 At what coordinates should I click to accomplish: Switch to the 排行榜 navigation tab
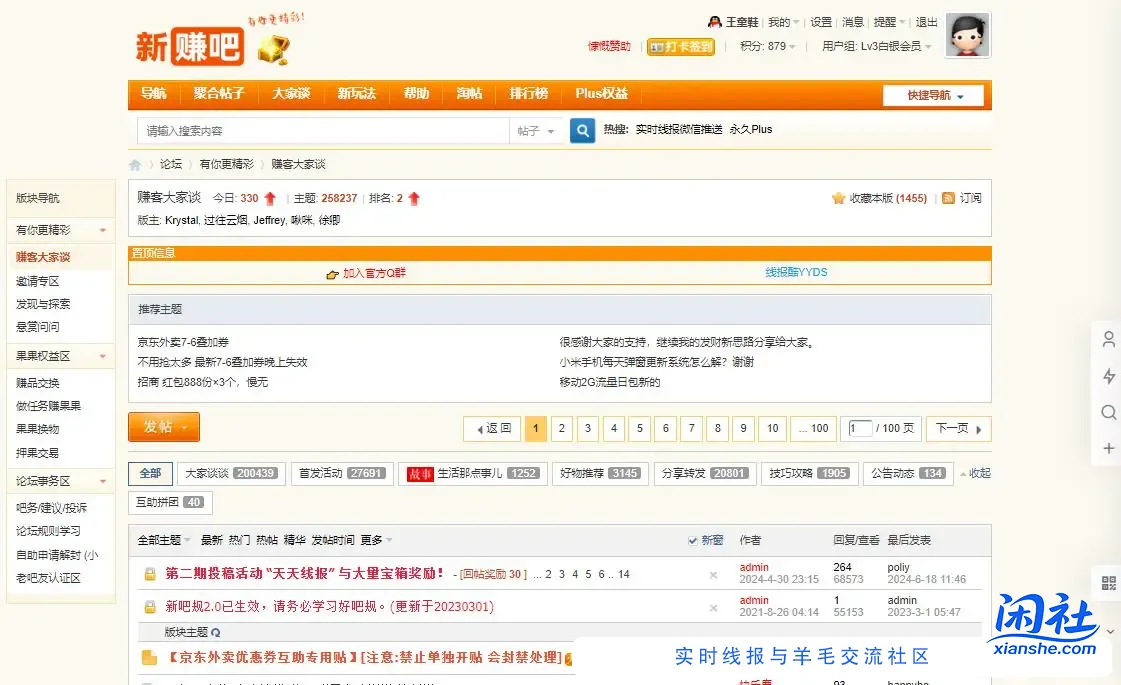(528, 94)
